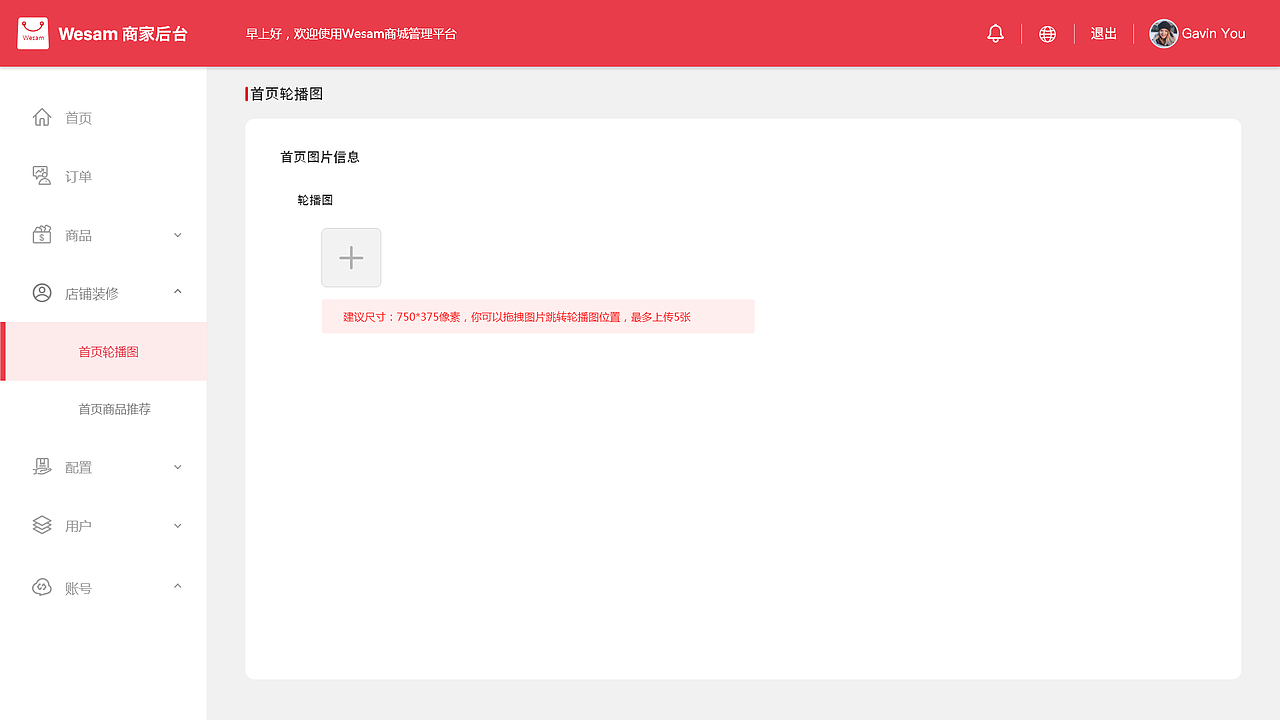Expand the 用户 menu chevron
Viewport: 1280px width, 720px height.
[177, 525]
